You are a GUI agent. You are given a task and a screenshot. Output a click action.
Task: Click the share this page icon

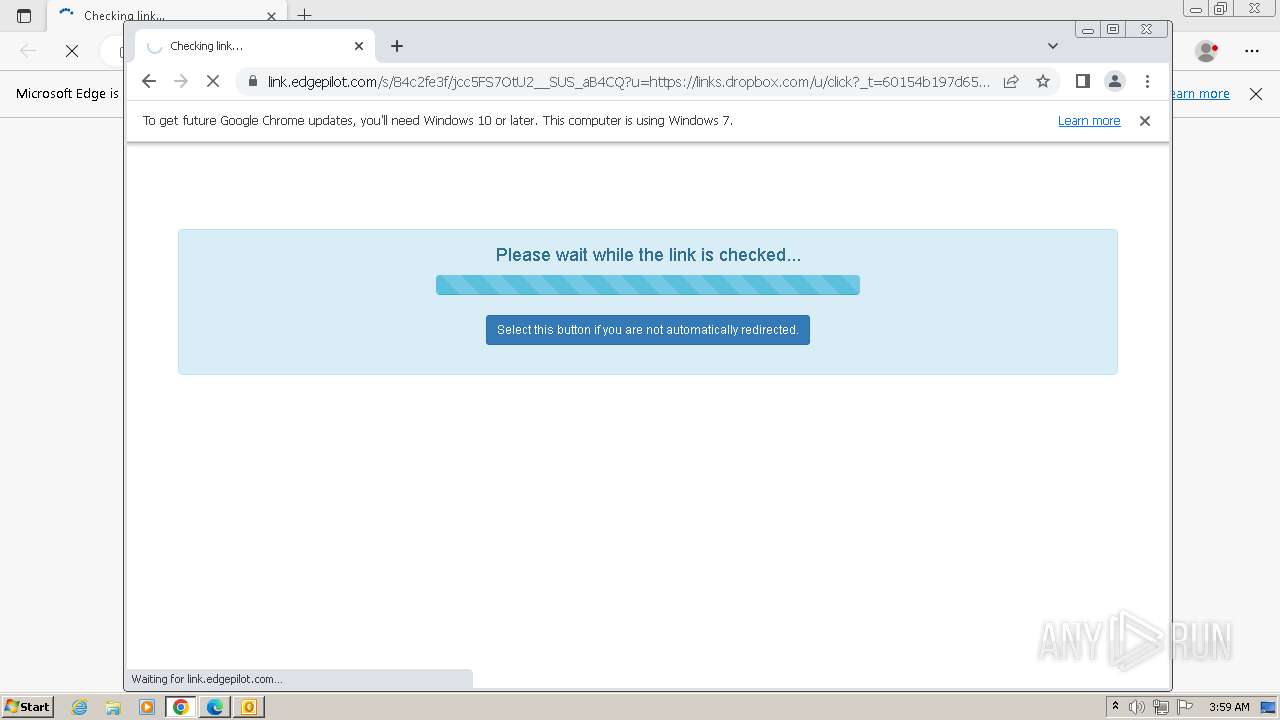1011,81
